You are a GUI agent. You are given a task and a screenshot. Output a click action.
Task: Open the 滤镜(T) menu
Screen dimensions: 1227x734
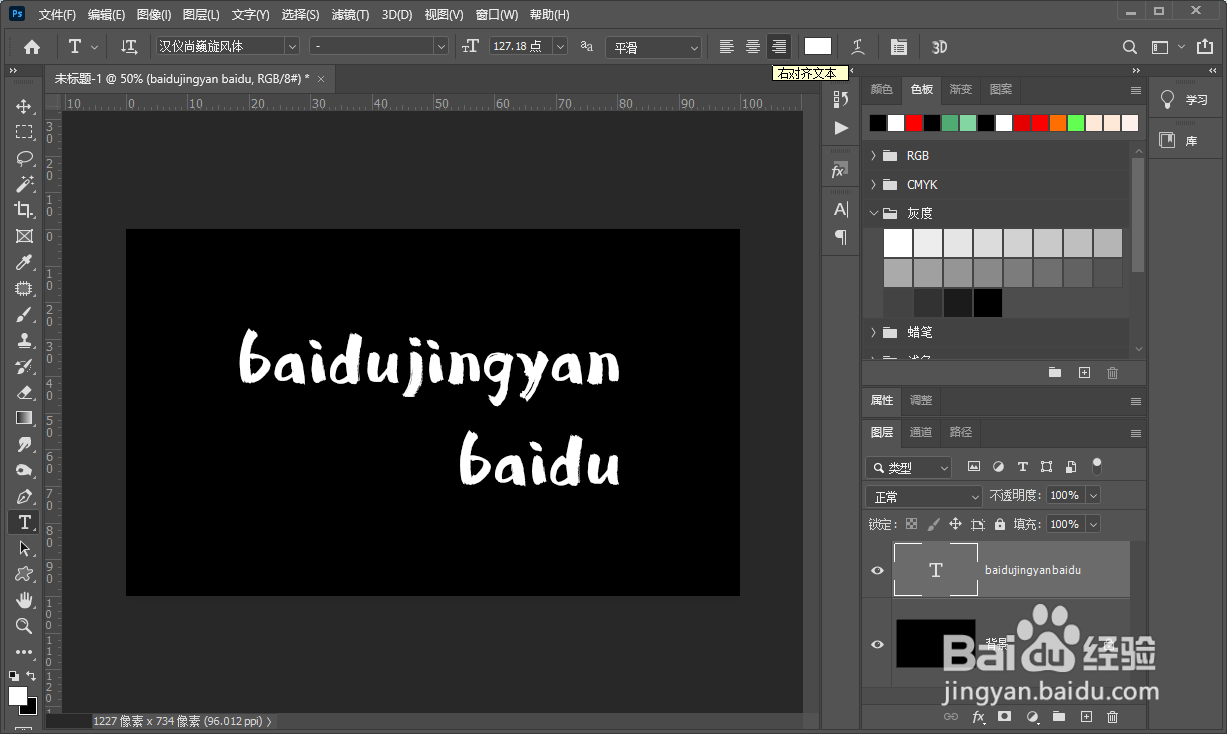click(x=350, y=15)
